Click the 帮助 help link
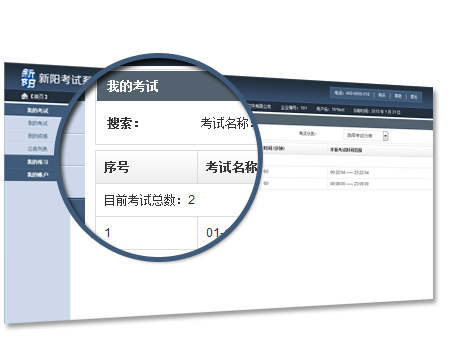The width and height of the screenshot is (474, 361). (398, 96)
